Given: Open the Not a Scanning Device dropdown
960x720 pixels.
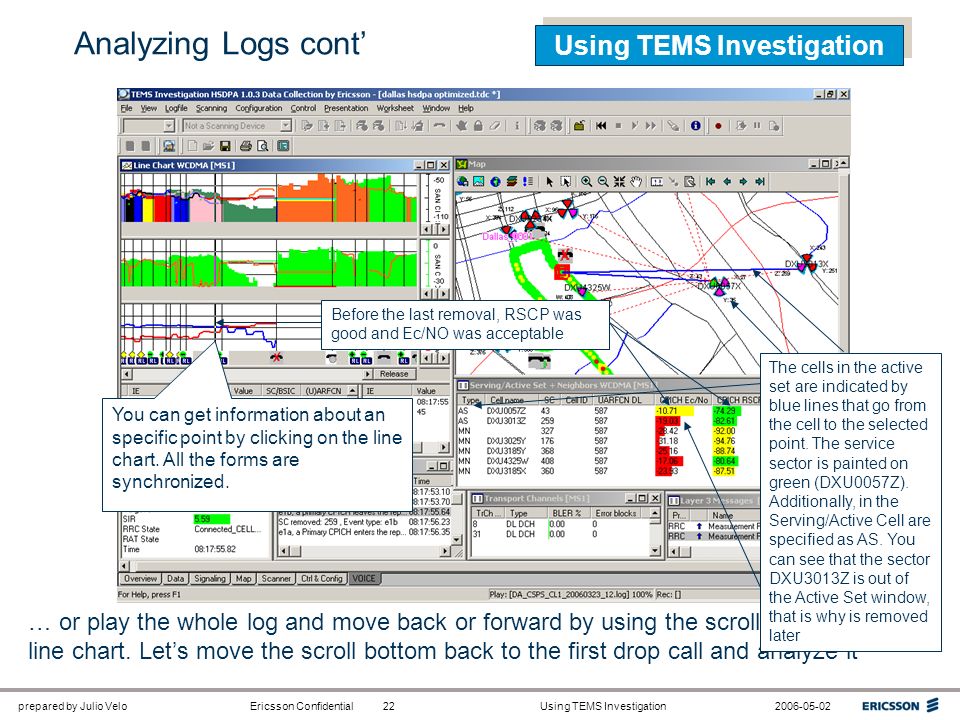Looking at the screenshot, I should [286, 126].
